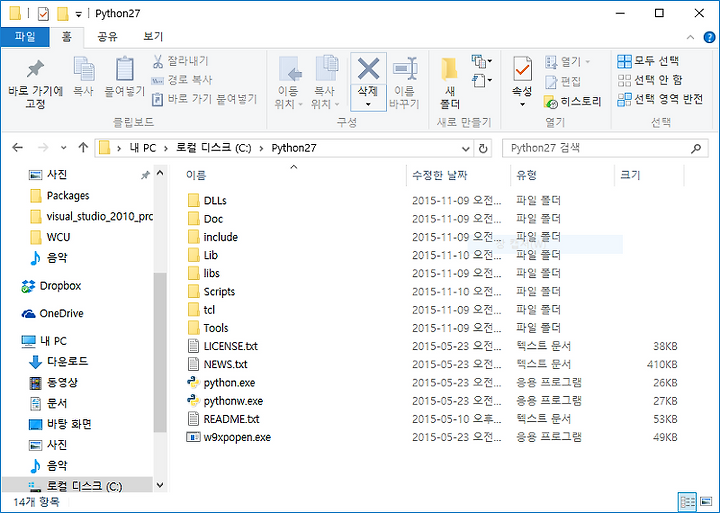Click the Copy (복사) clipboard icon
This screenshot has width=720, height=513.
(x=84, y=69)
